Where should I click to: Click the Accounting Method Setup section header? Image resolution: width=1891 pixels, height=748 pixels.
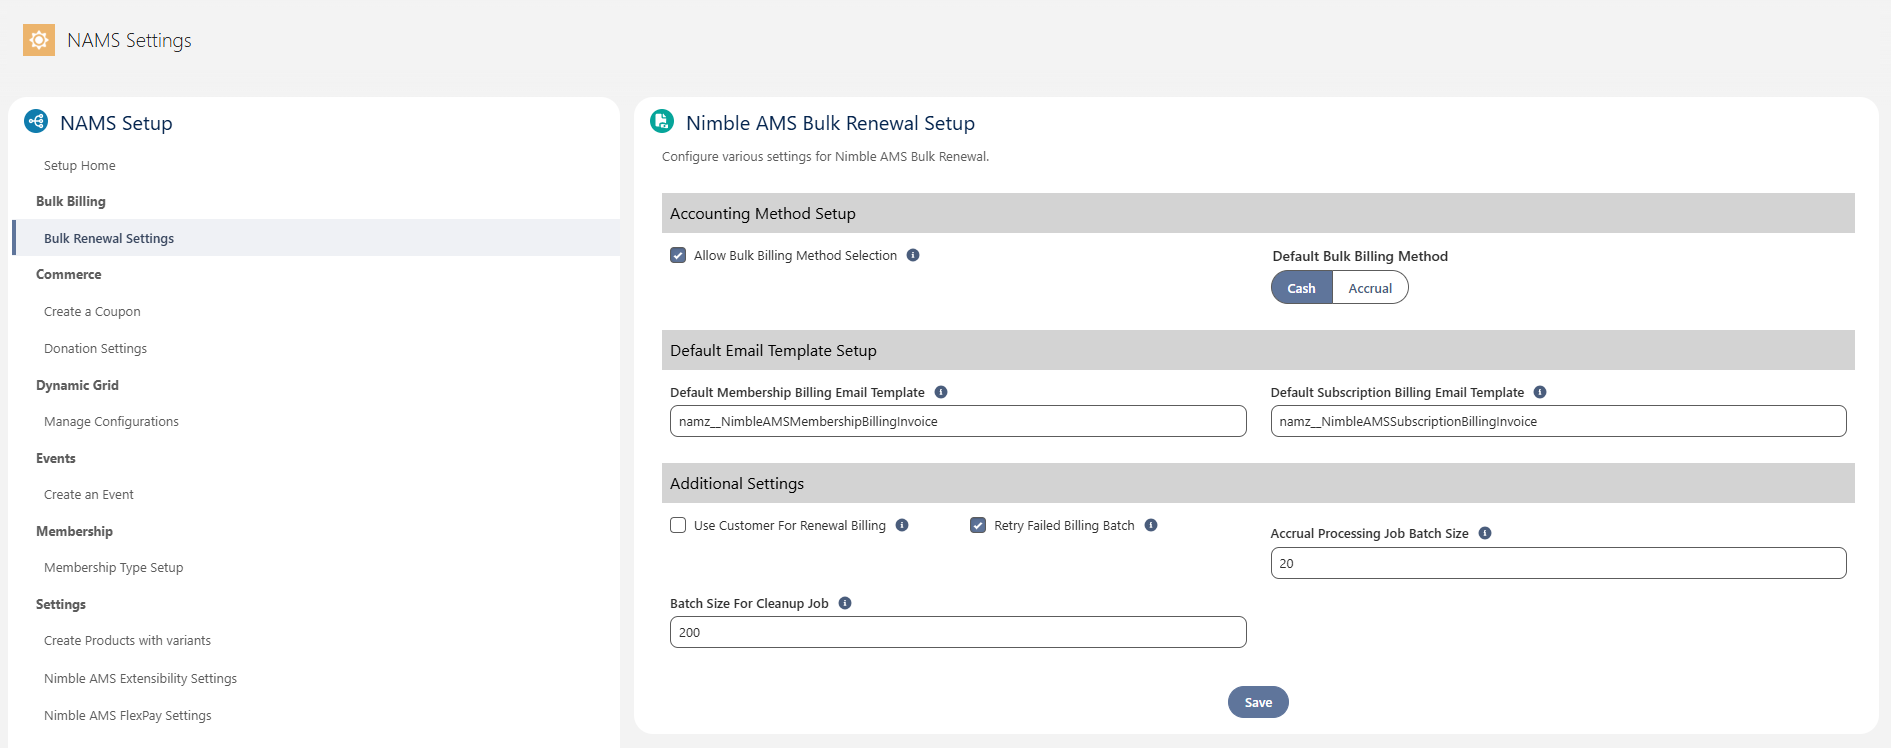pyautogui.click(x=1258, y=213)
